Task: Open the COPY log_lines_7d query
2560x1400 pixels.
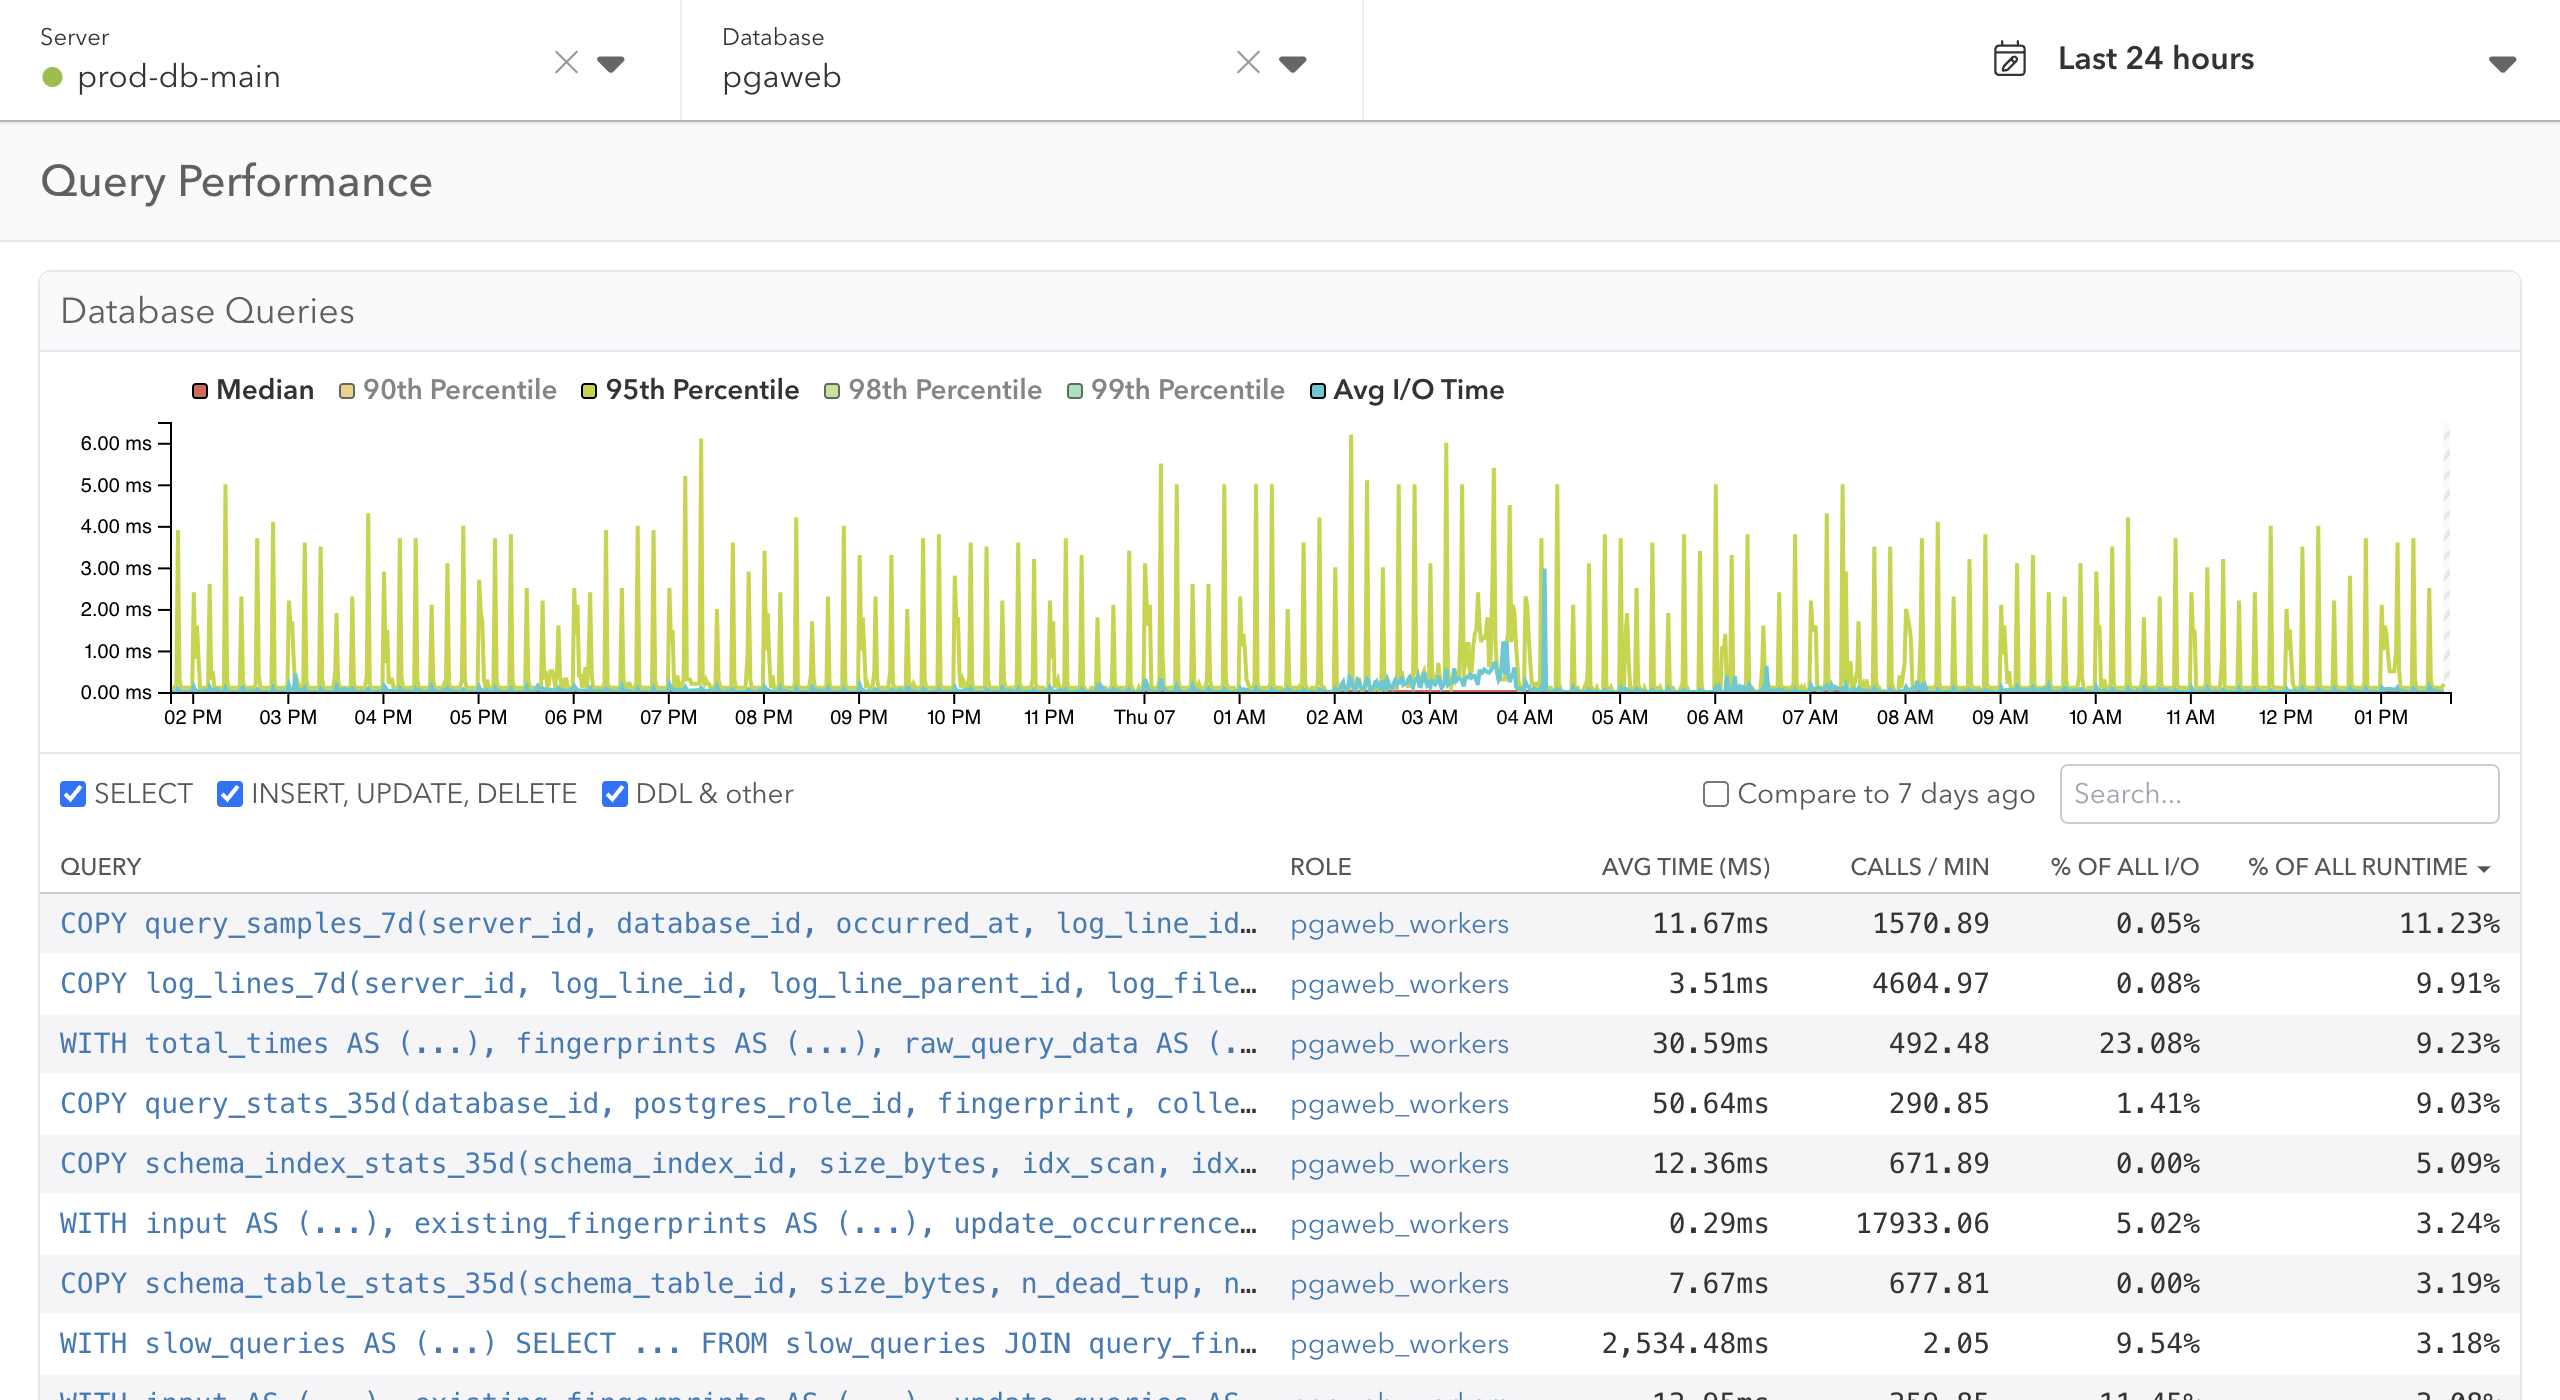Action: [658, 983]
